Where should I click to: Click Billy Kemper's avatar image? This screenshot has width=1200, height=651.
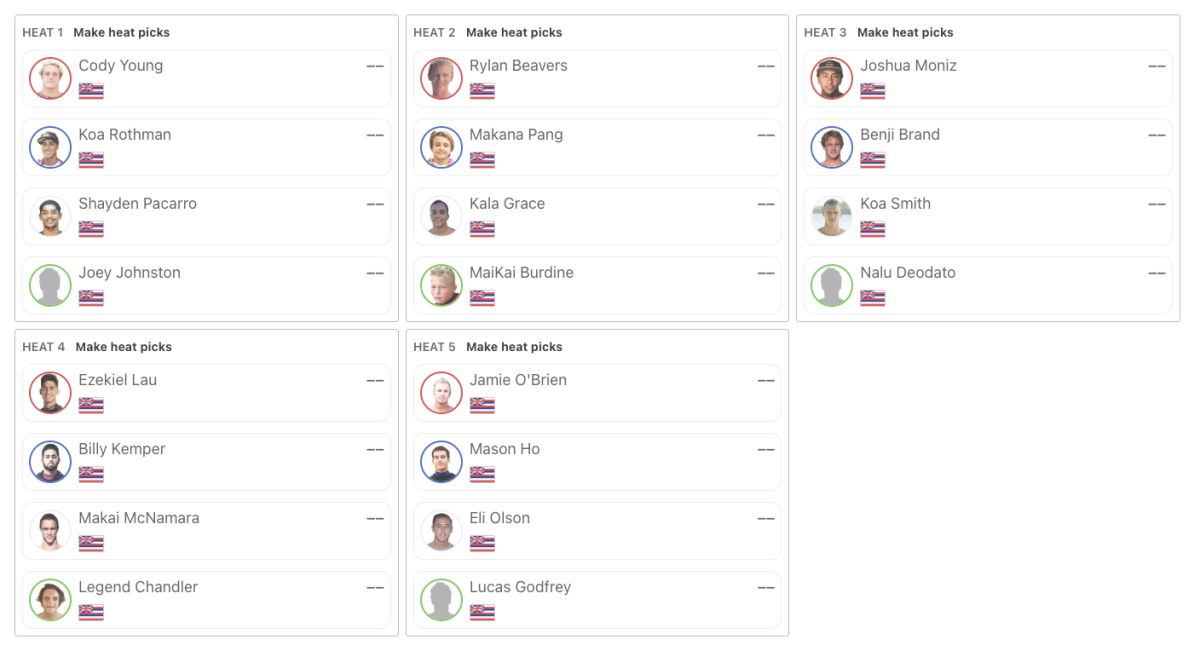tap(50, 462)
